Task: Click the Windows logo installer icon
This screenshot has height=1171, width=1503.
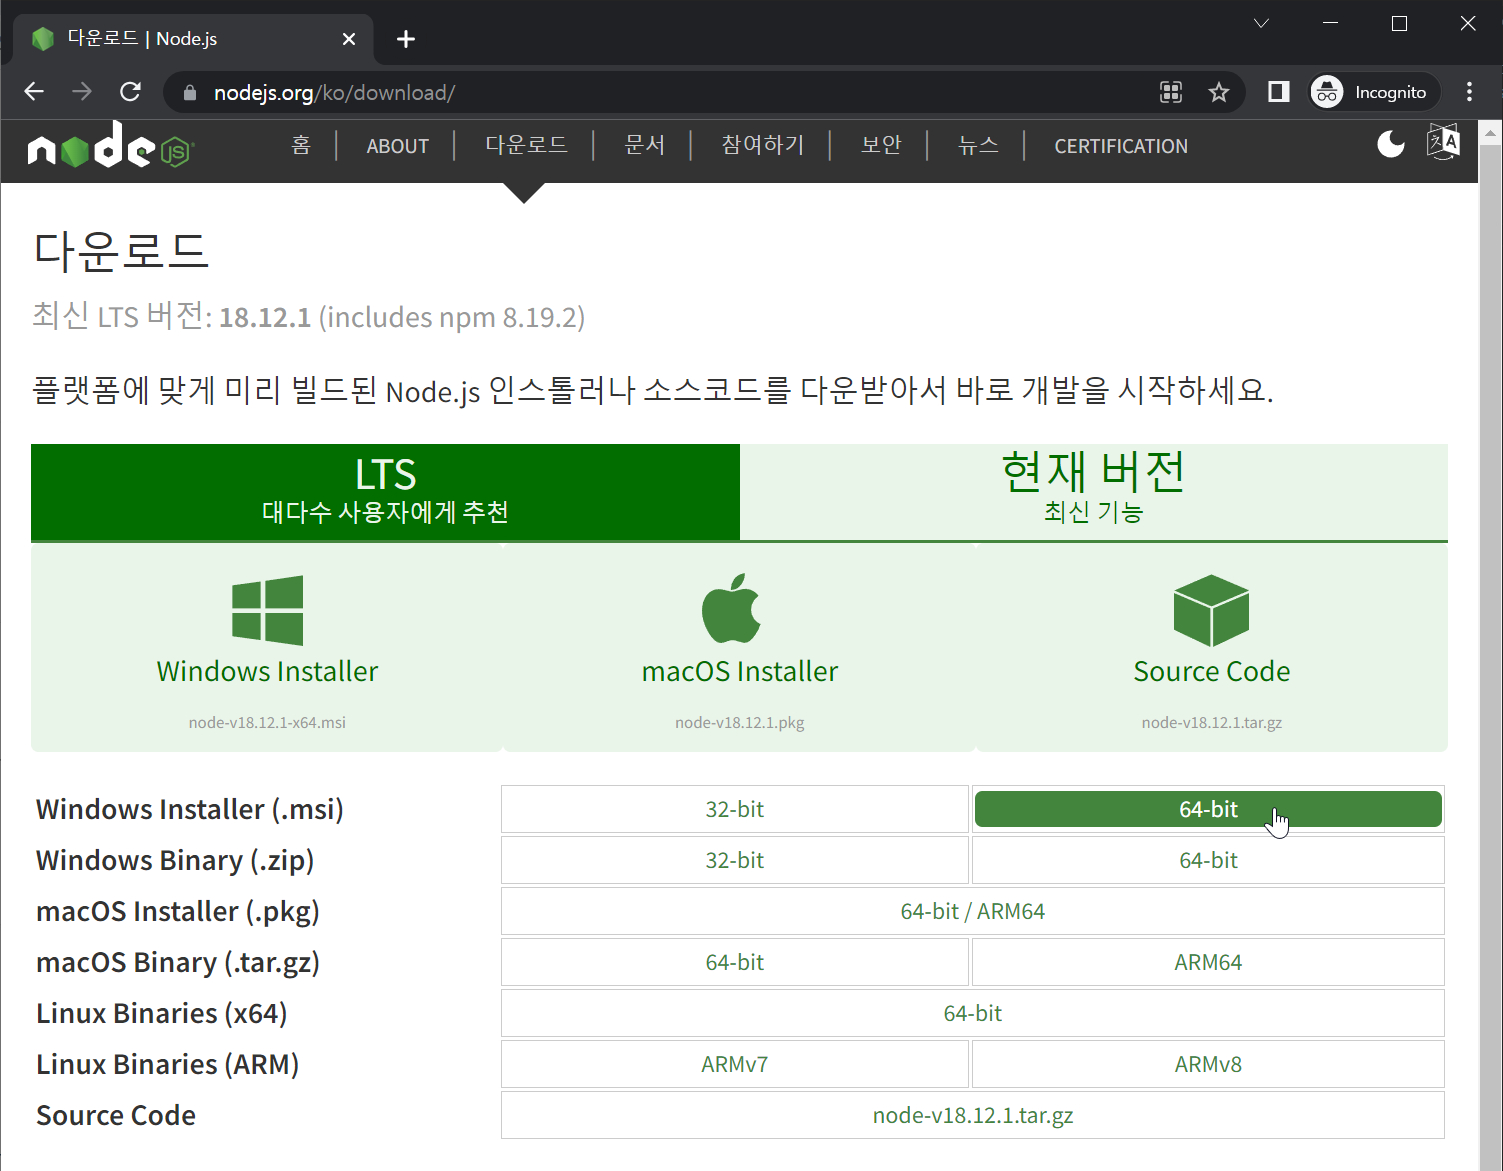Action: click(267, 610)
